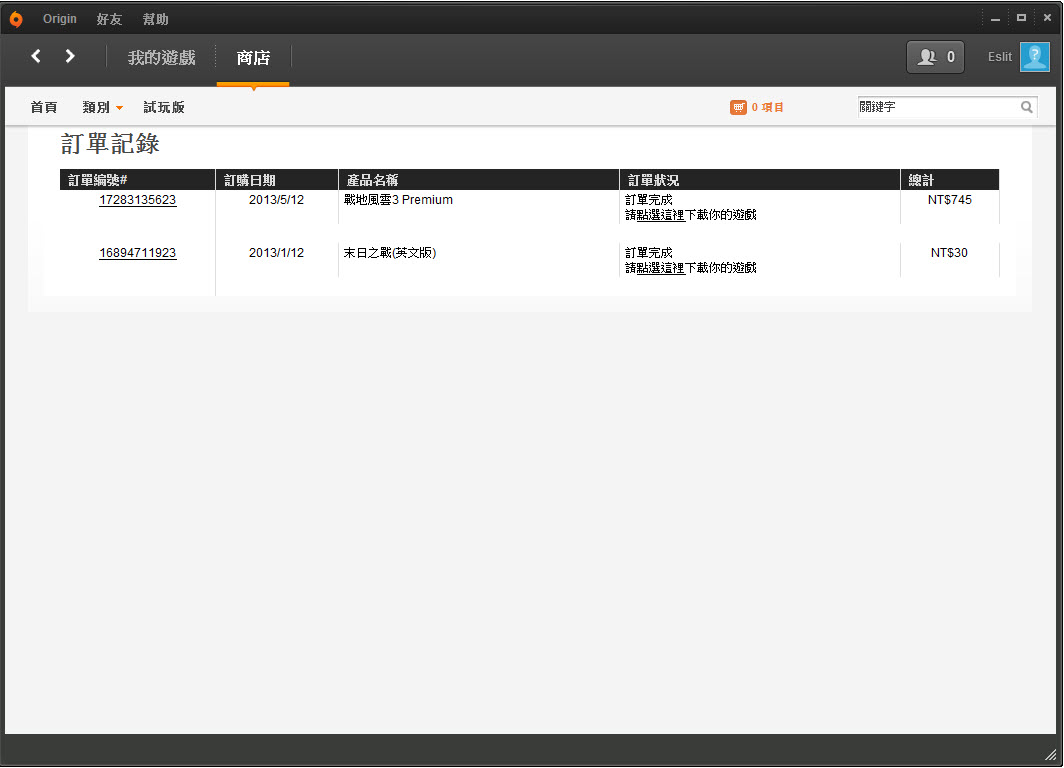
Task: Open the 幫助 menu
Action: [155, 19]
